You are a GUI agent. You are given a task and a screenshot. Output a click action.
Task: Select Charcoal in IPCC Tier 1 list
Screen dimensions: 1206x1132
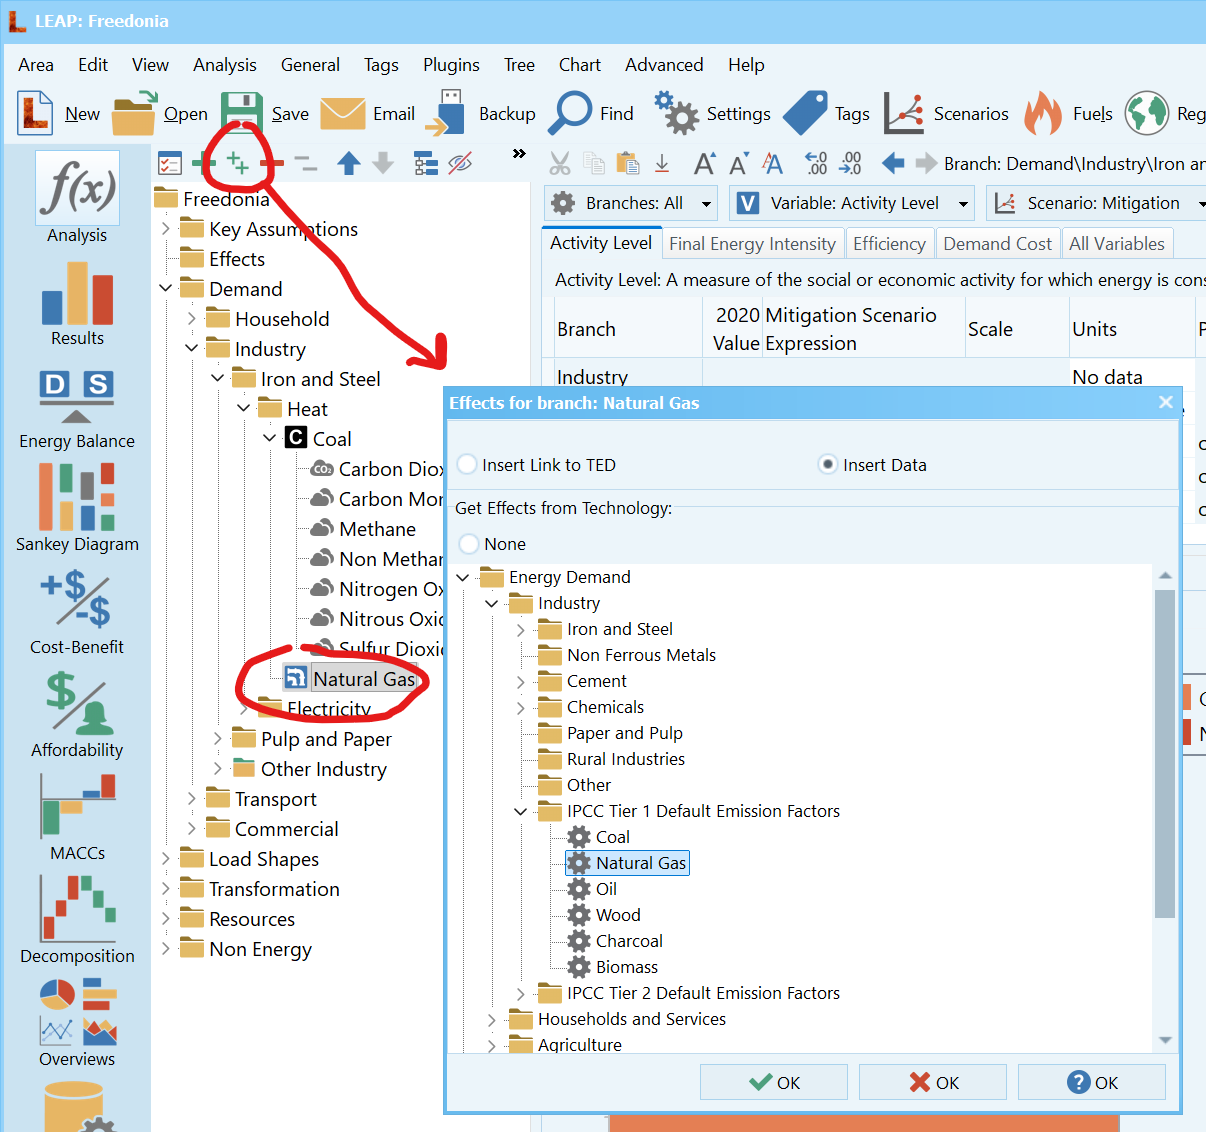(x=615, y=941)
